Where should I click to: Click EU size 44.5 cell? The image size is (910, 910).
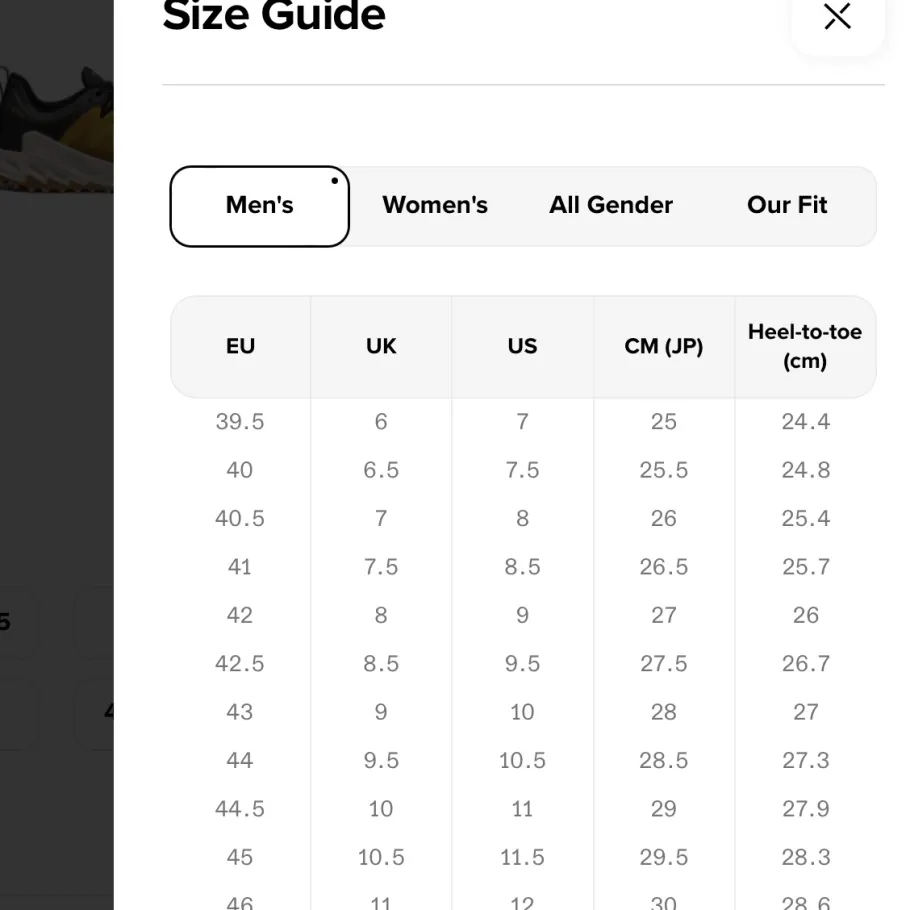pos(240,809)
